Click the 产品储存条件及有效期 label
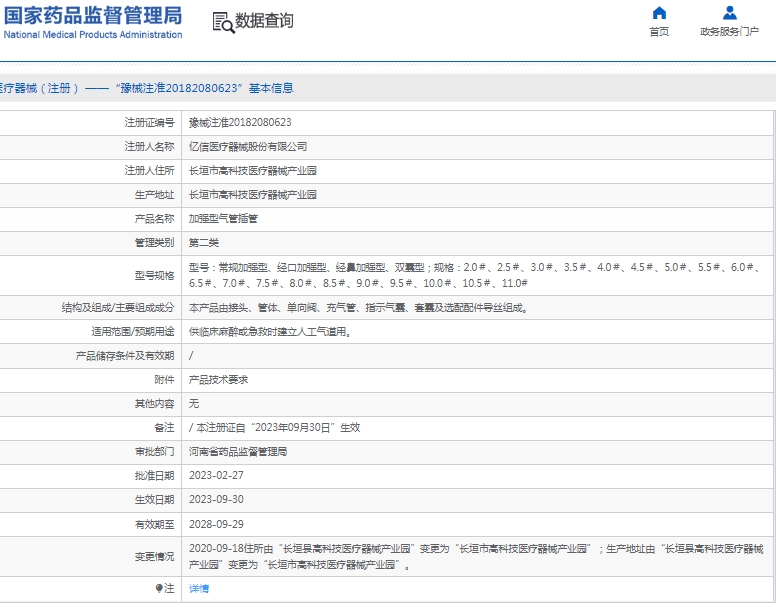The height and width of the screenshot is (607, 776). pos(125,356)
